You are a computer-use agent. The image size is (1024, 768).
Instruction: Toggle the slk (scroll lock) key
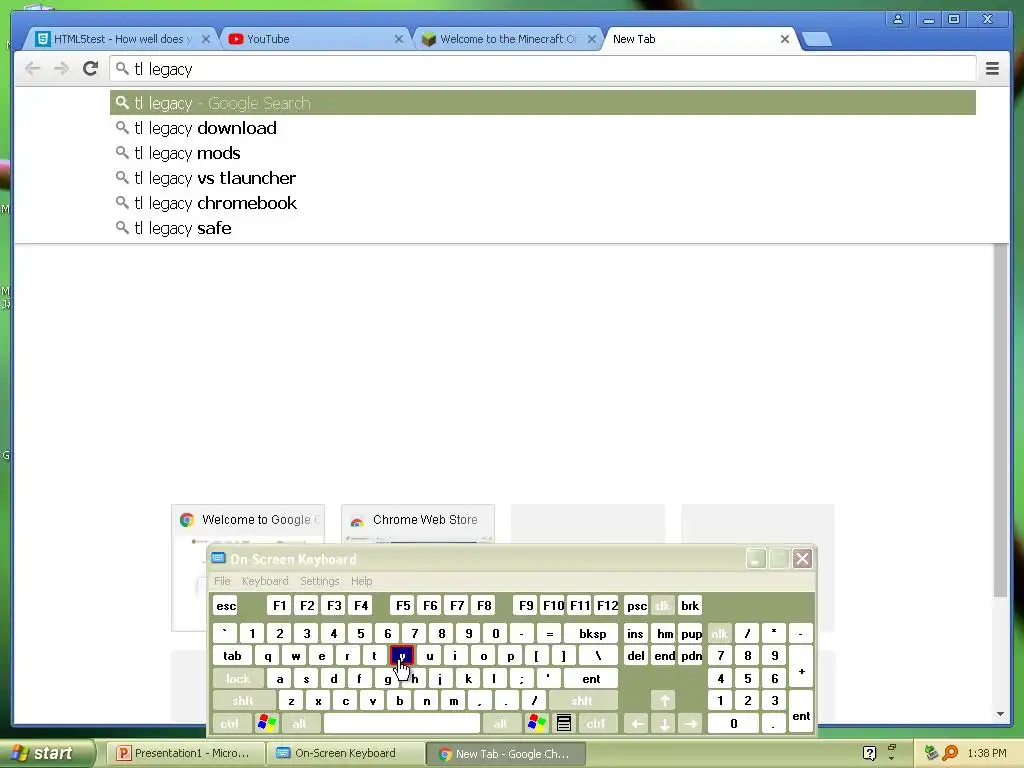(662, 605)
